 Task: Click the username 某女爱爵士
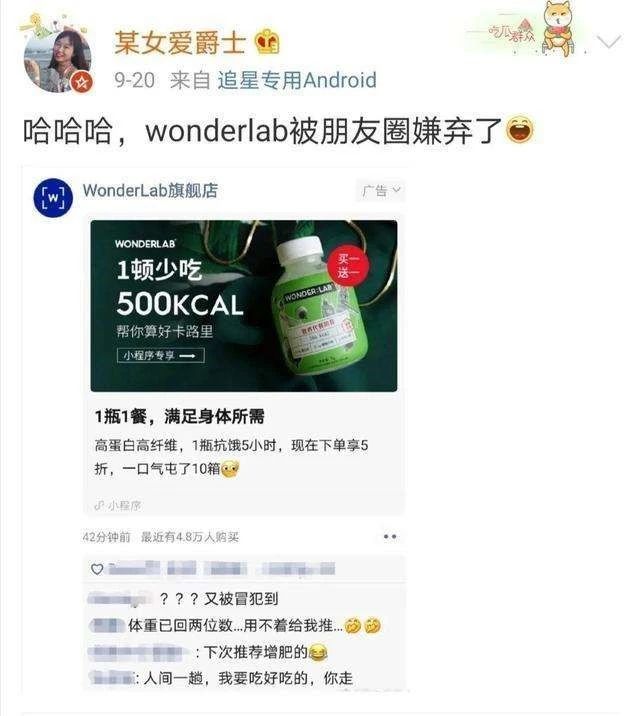(x=180, y=42)
